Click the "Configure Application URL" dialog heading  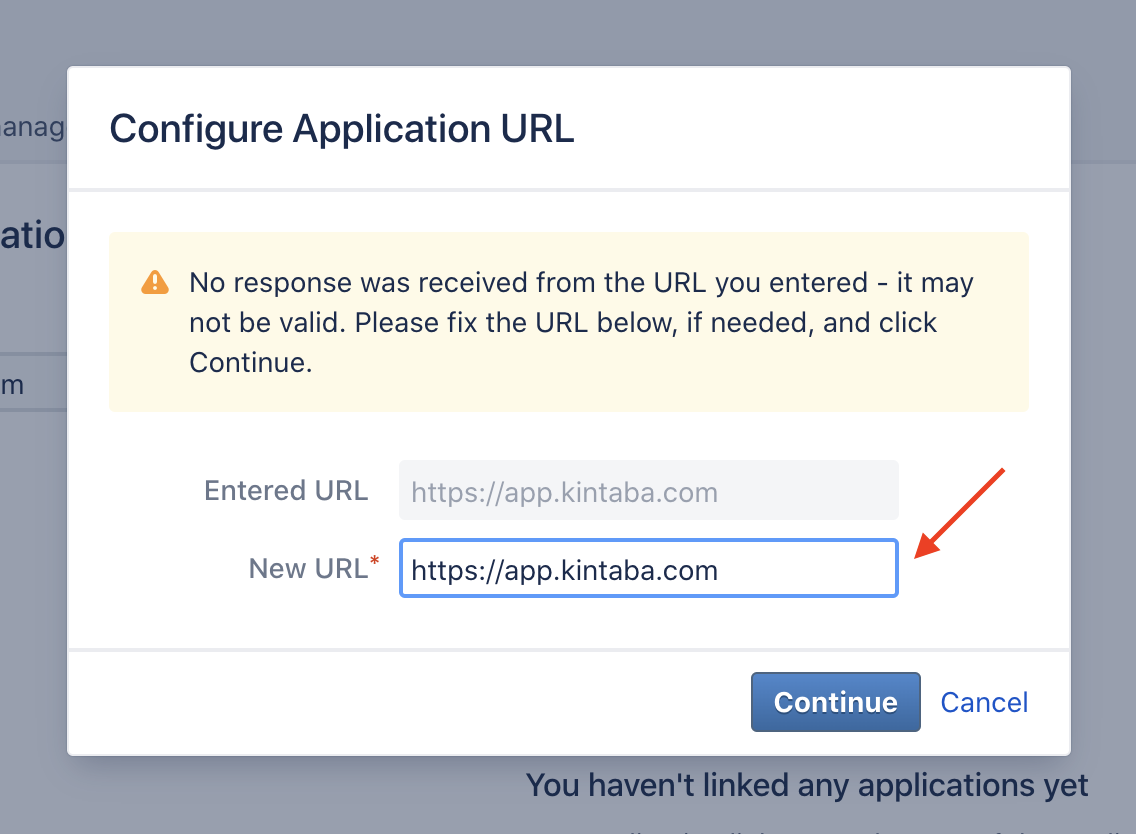click(341, 129)
